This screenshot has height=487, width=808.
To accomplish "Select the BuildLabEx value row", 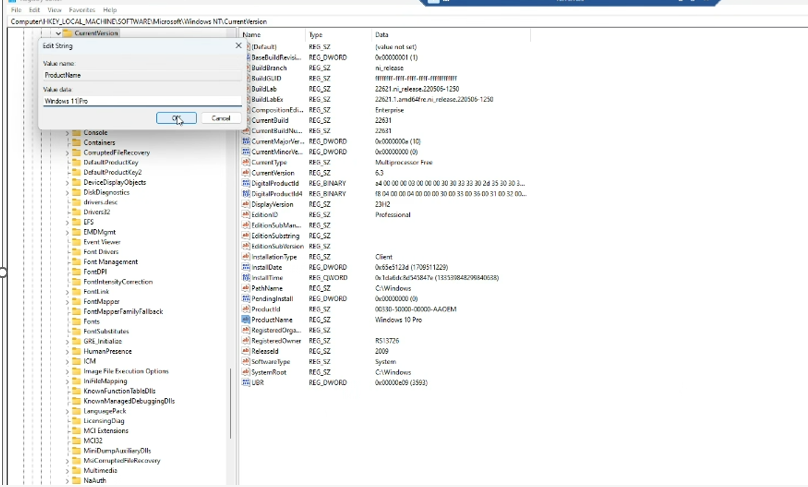I will pos(385,99).
